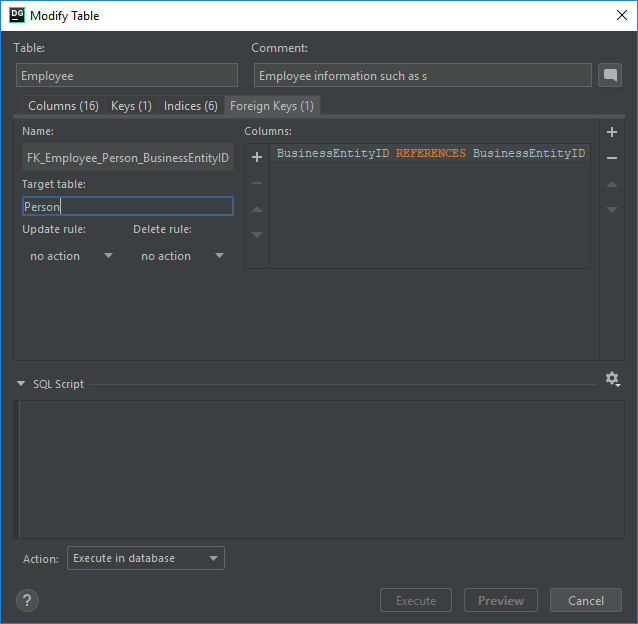Click into the Comment text field

tap(422, 76)
